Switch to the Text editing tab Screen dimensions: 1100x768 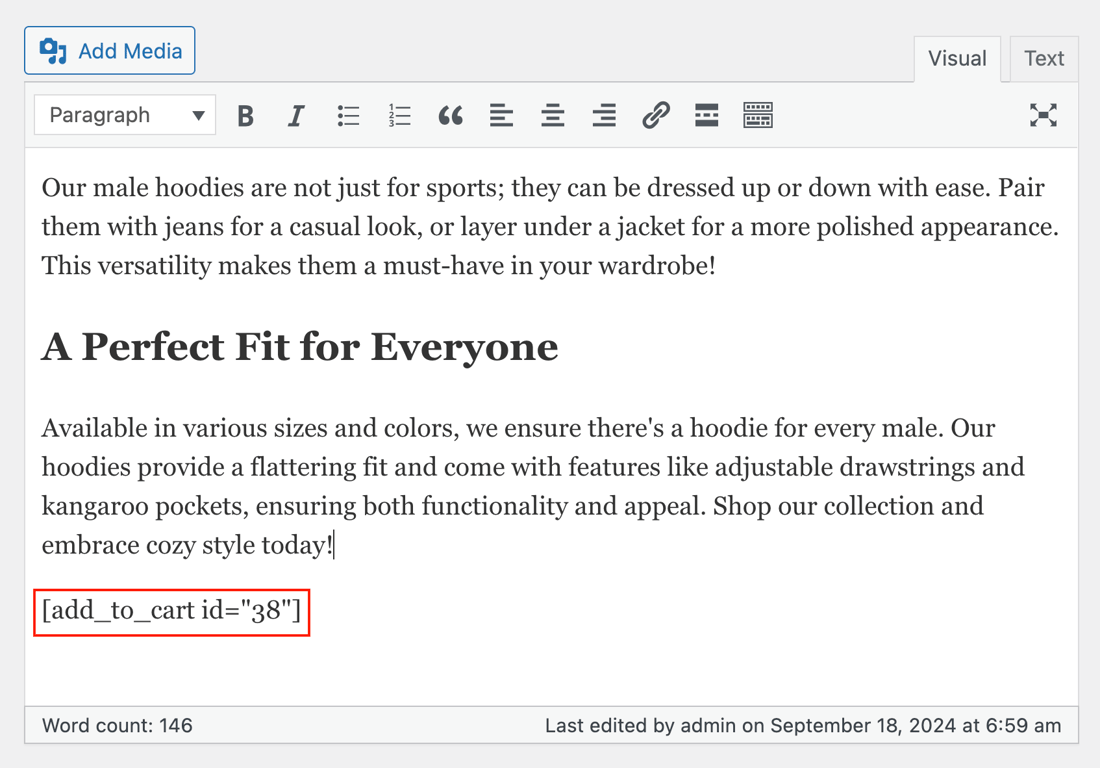[1043, 58]
